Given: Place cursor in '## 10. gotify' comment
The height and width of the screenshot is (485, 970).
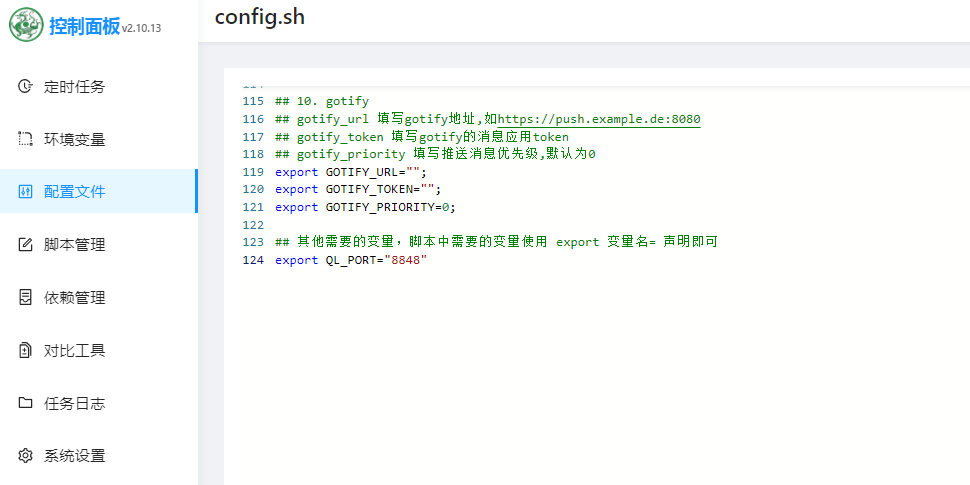Looking at the screenshot, I should [322, 101].
